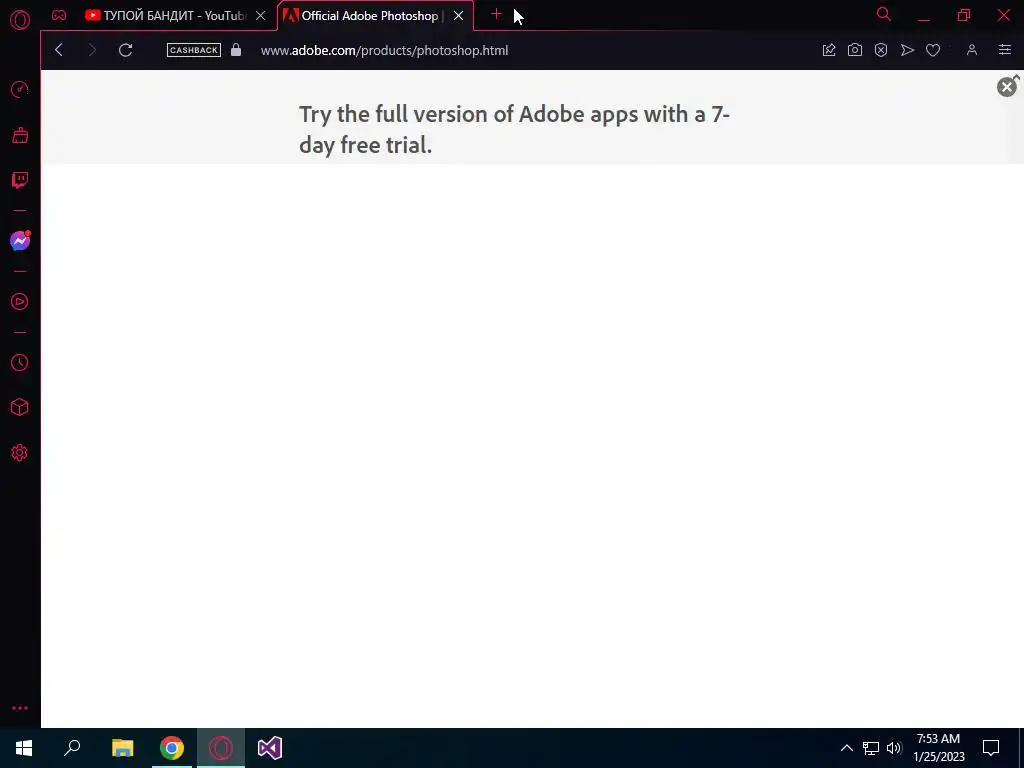Open network status tray icon
The width and height of the screenshot is (1024, 768).
871,748
